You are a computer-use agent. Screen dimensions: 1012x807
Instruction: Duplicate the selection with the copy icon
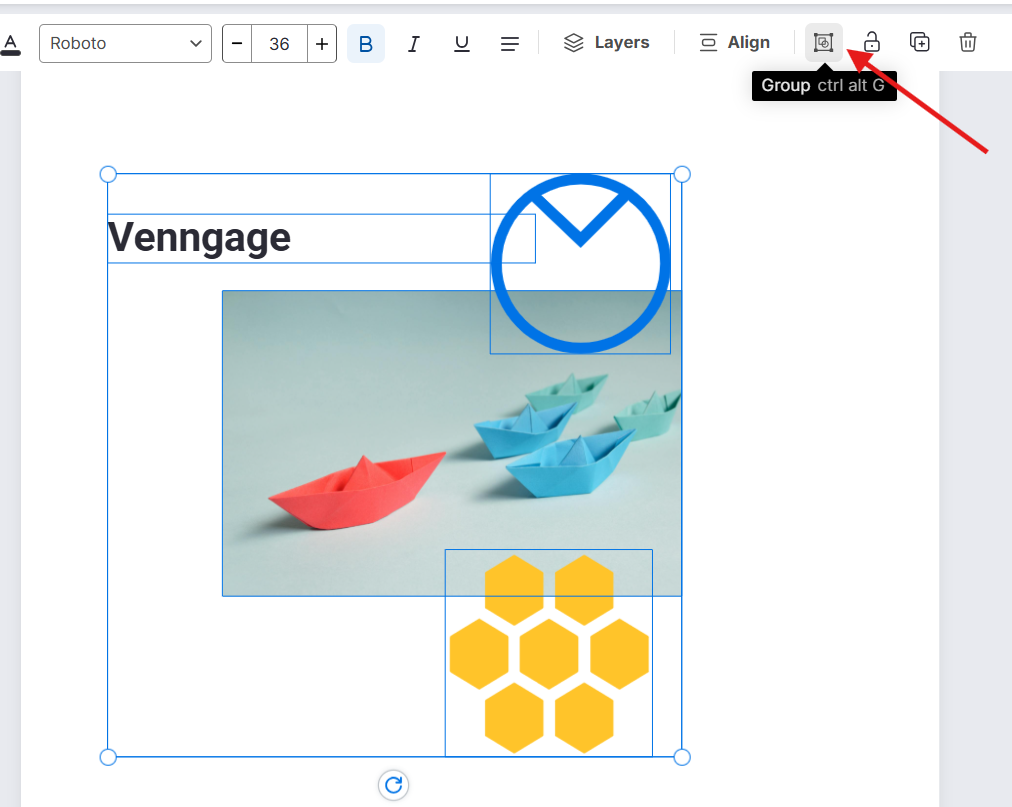tap(919, 43)
